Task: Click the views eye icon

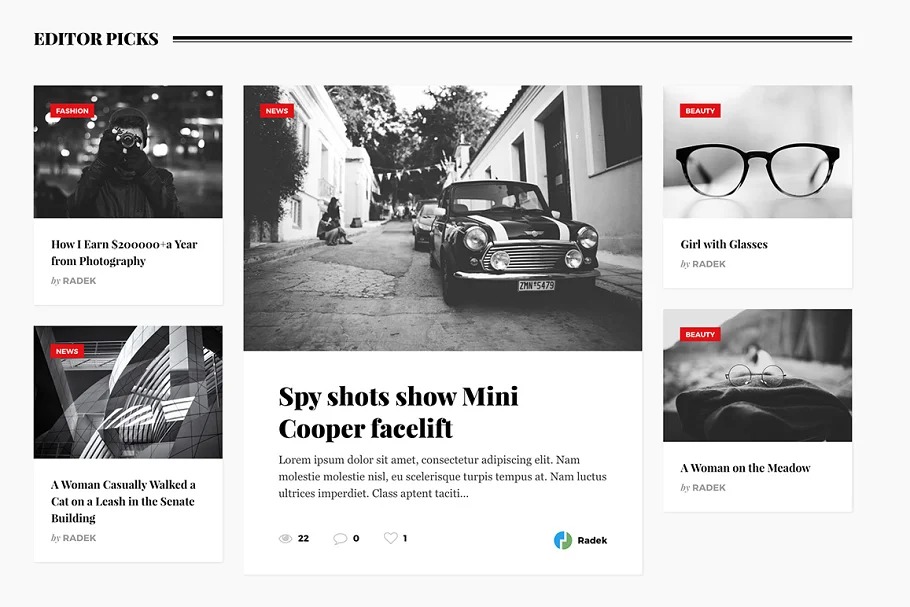Action: (x=285, y=539)
